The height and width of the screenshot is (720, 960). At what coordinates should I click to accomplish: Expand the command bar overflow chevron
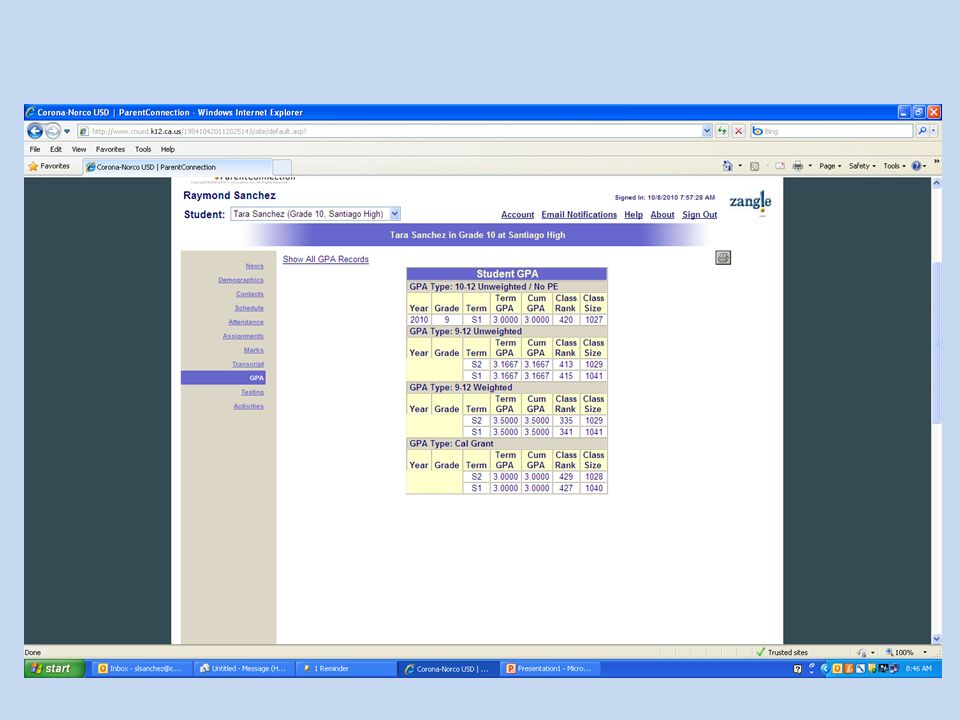pyautogui.click(x=936, y=162)
